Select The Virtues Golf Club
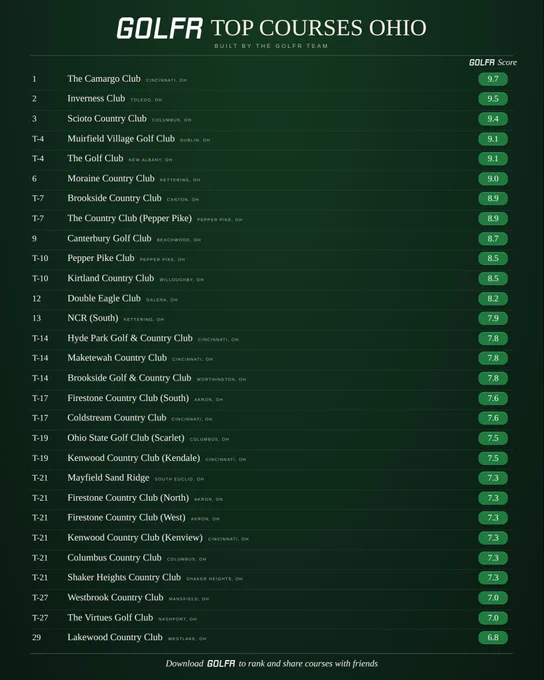The height and width of the screenshot is (680, 544). tap(110, 617)
